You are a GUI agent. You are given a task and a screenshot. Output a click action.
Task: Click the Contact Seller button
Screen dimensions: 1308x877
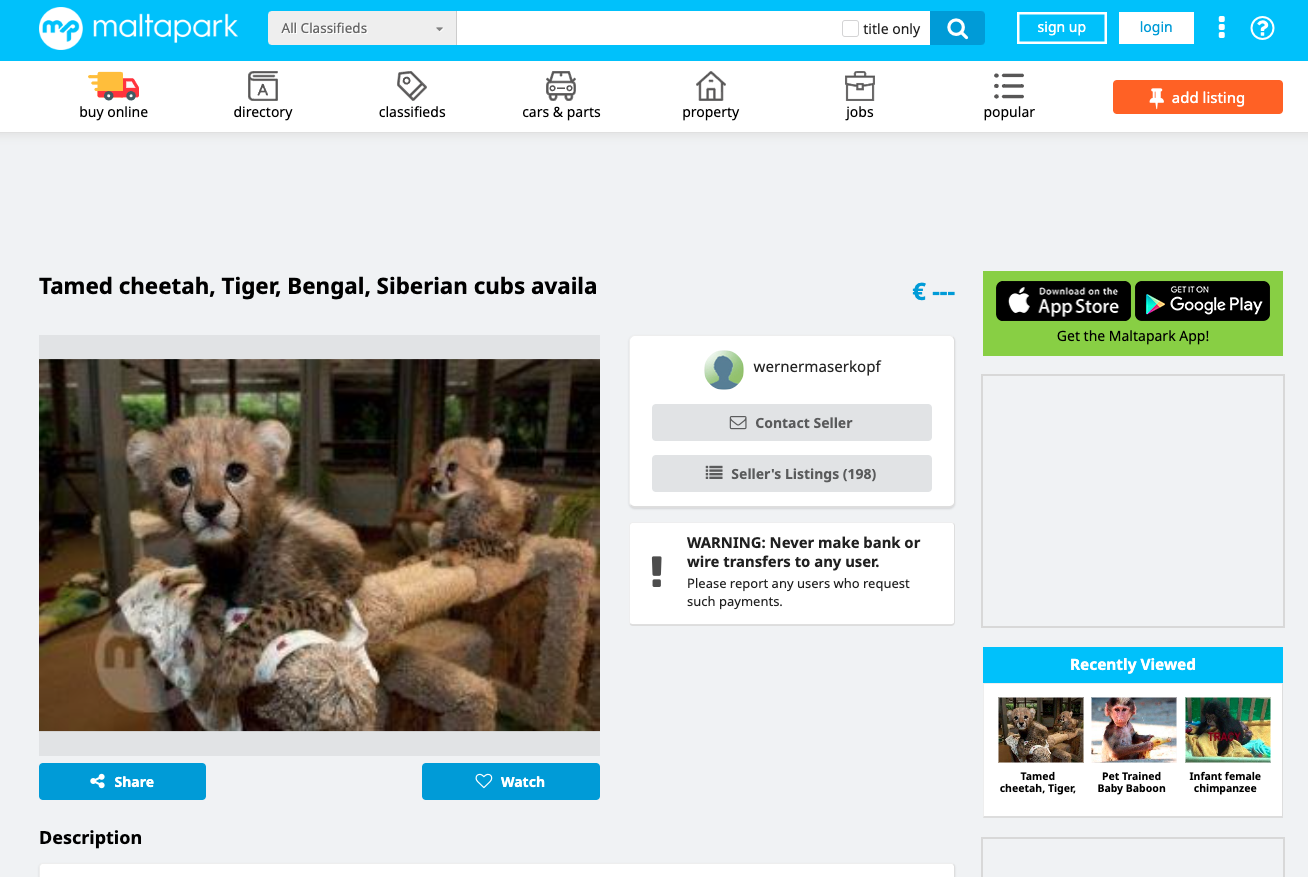click(x=791, y=422)
